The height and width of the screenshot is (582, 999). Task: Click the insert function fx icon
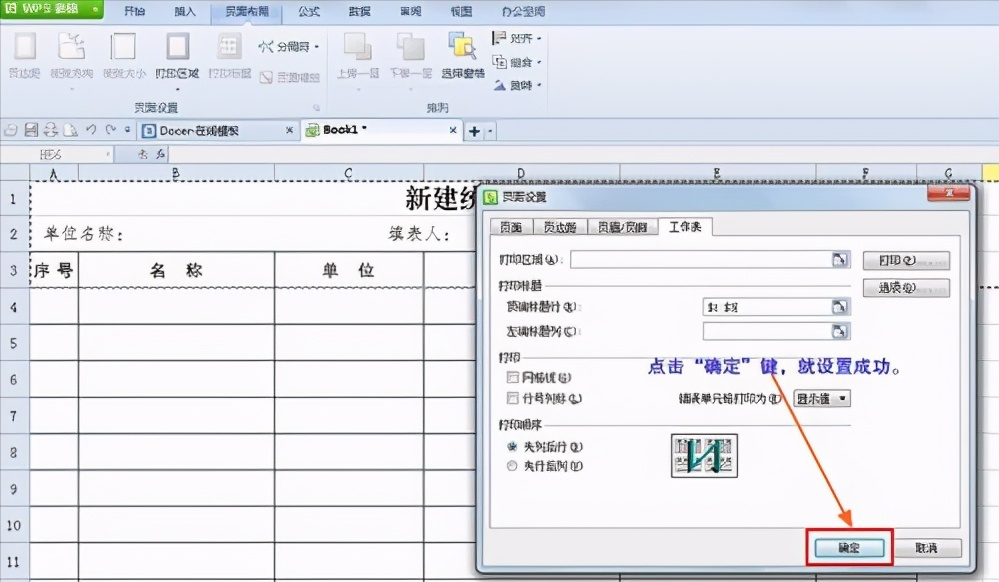pos(160,154)
